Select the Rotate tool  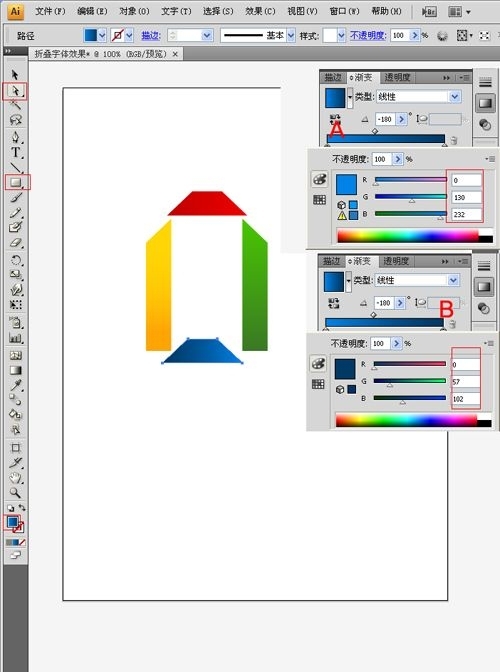(x=15, y=260)
